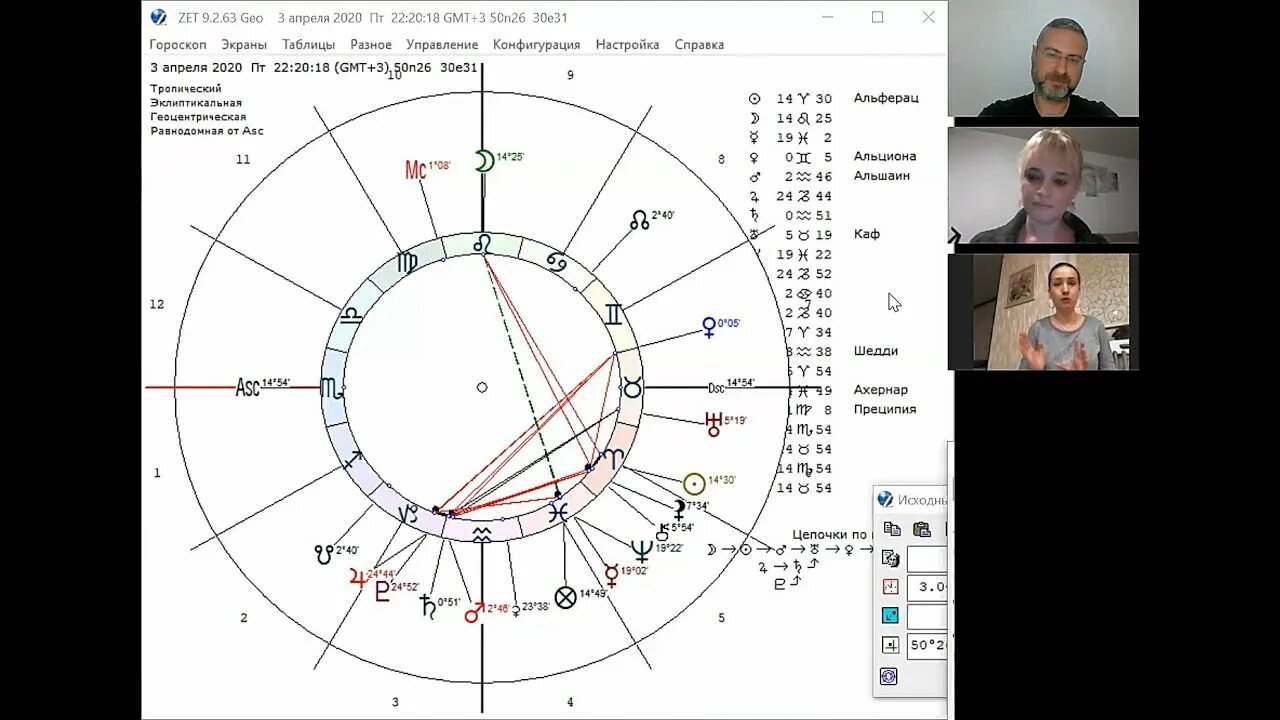Click star name Альшаин in table
The height and width of the screenshot is (720, 1280).
[882, 176]
